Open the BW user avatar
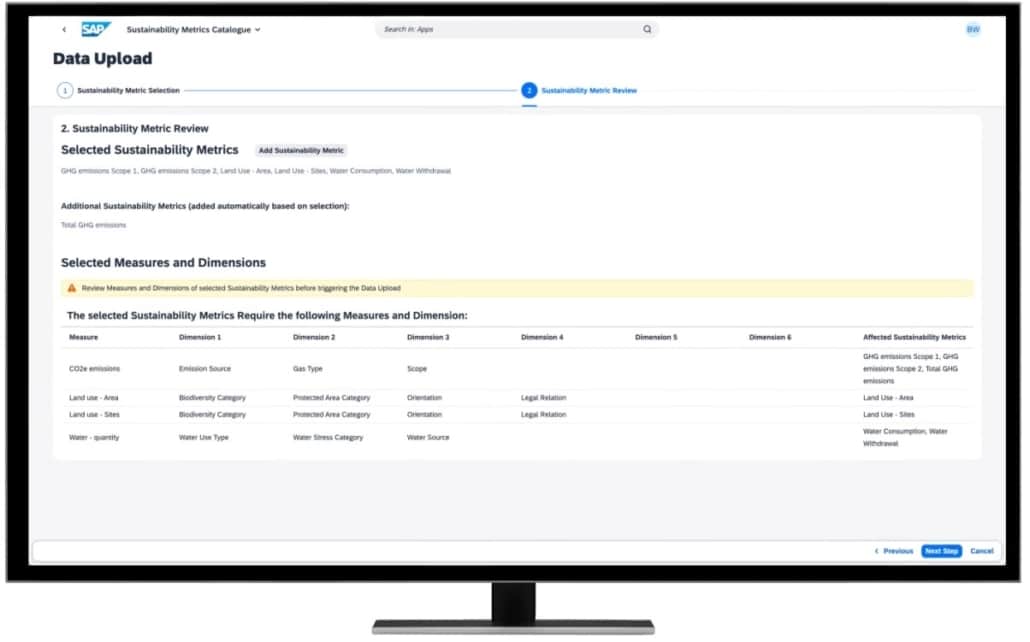This screenshot has width=1030, height=642. pyautogui.click(x=972, y=29)
